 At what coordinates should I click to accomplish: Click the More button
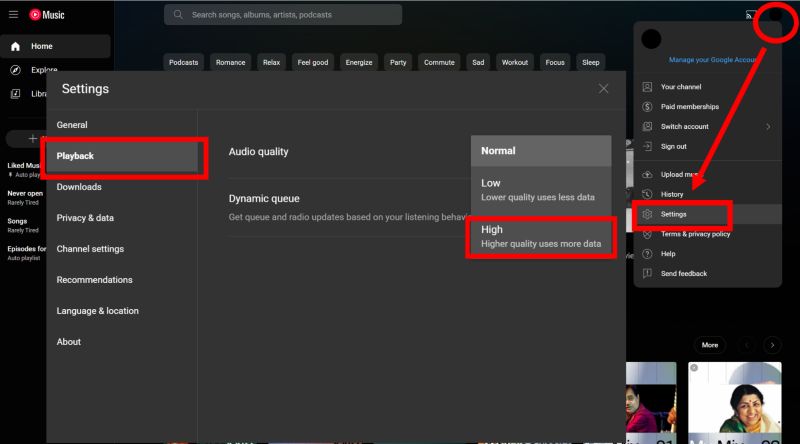click(710, 345)
